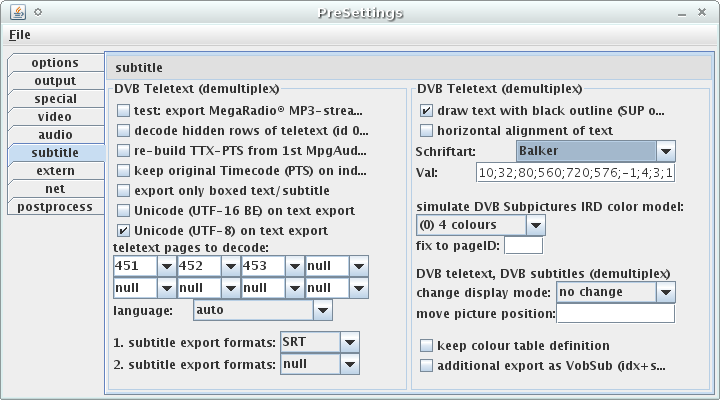The image size is (720, 400).
Task: Click the move picture position field
Action: [x=615, y=314]
